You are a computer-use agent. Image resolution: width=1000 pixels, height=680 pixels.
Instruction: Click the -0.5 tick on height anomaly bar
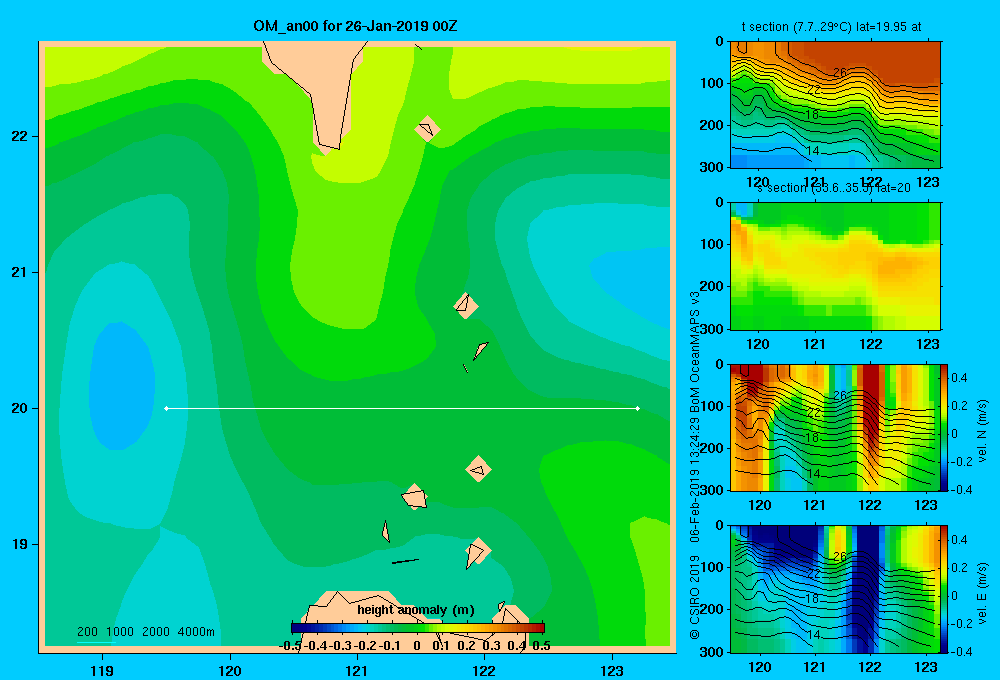[291, 646]
